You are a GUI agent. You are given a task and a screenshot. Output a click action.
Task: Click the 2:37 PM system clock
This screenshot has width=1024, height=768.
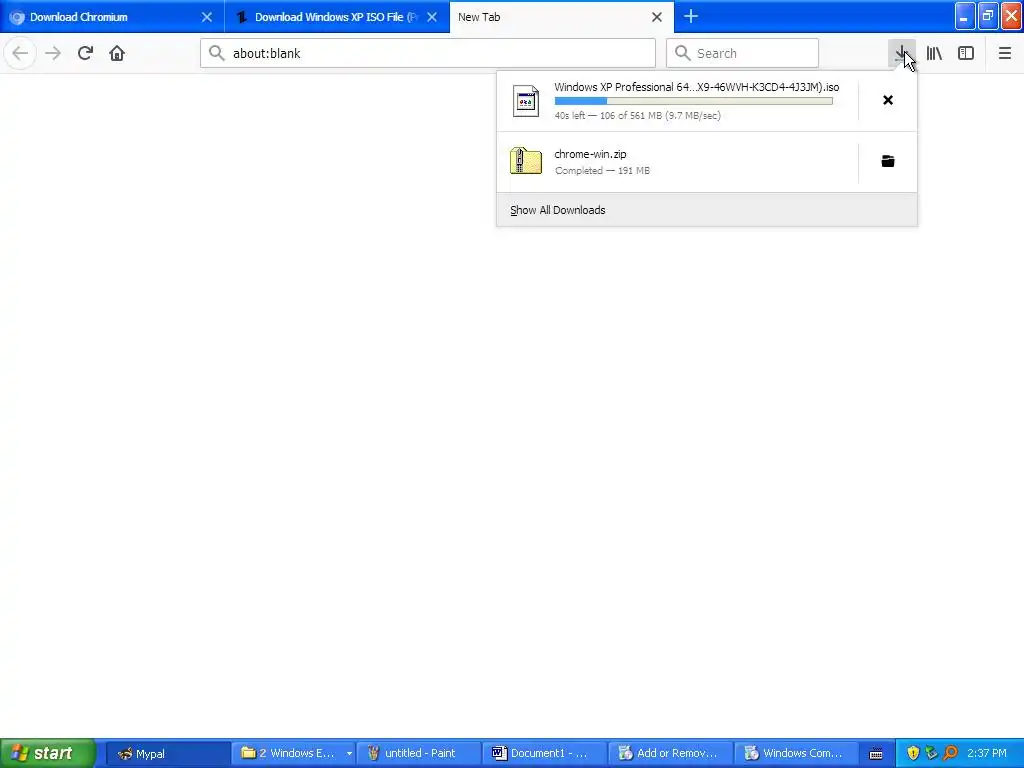(987, 753)
